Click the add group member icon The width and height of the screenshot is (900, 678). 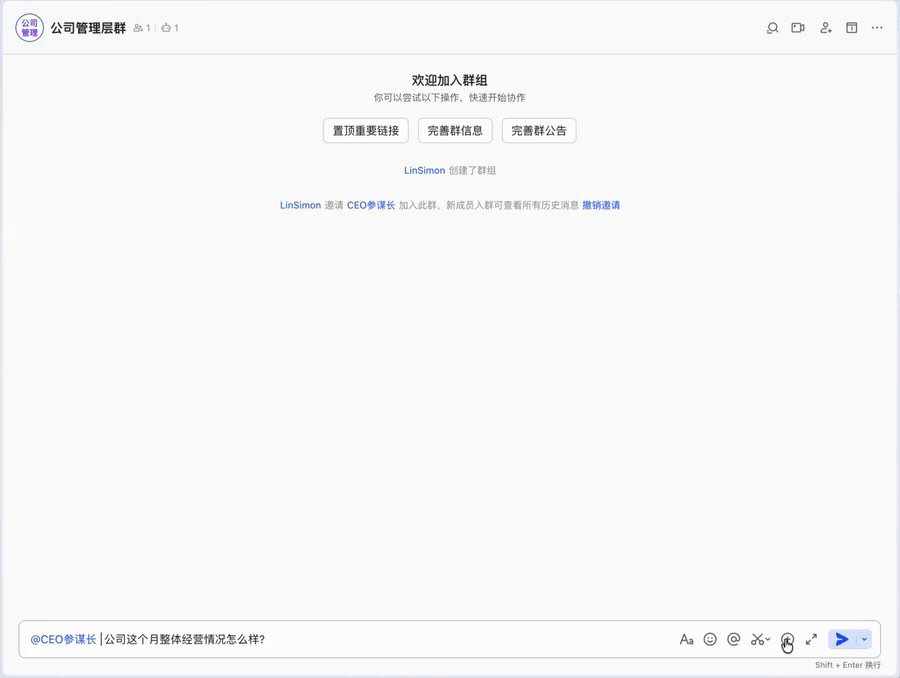(825, 28)
